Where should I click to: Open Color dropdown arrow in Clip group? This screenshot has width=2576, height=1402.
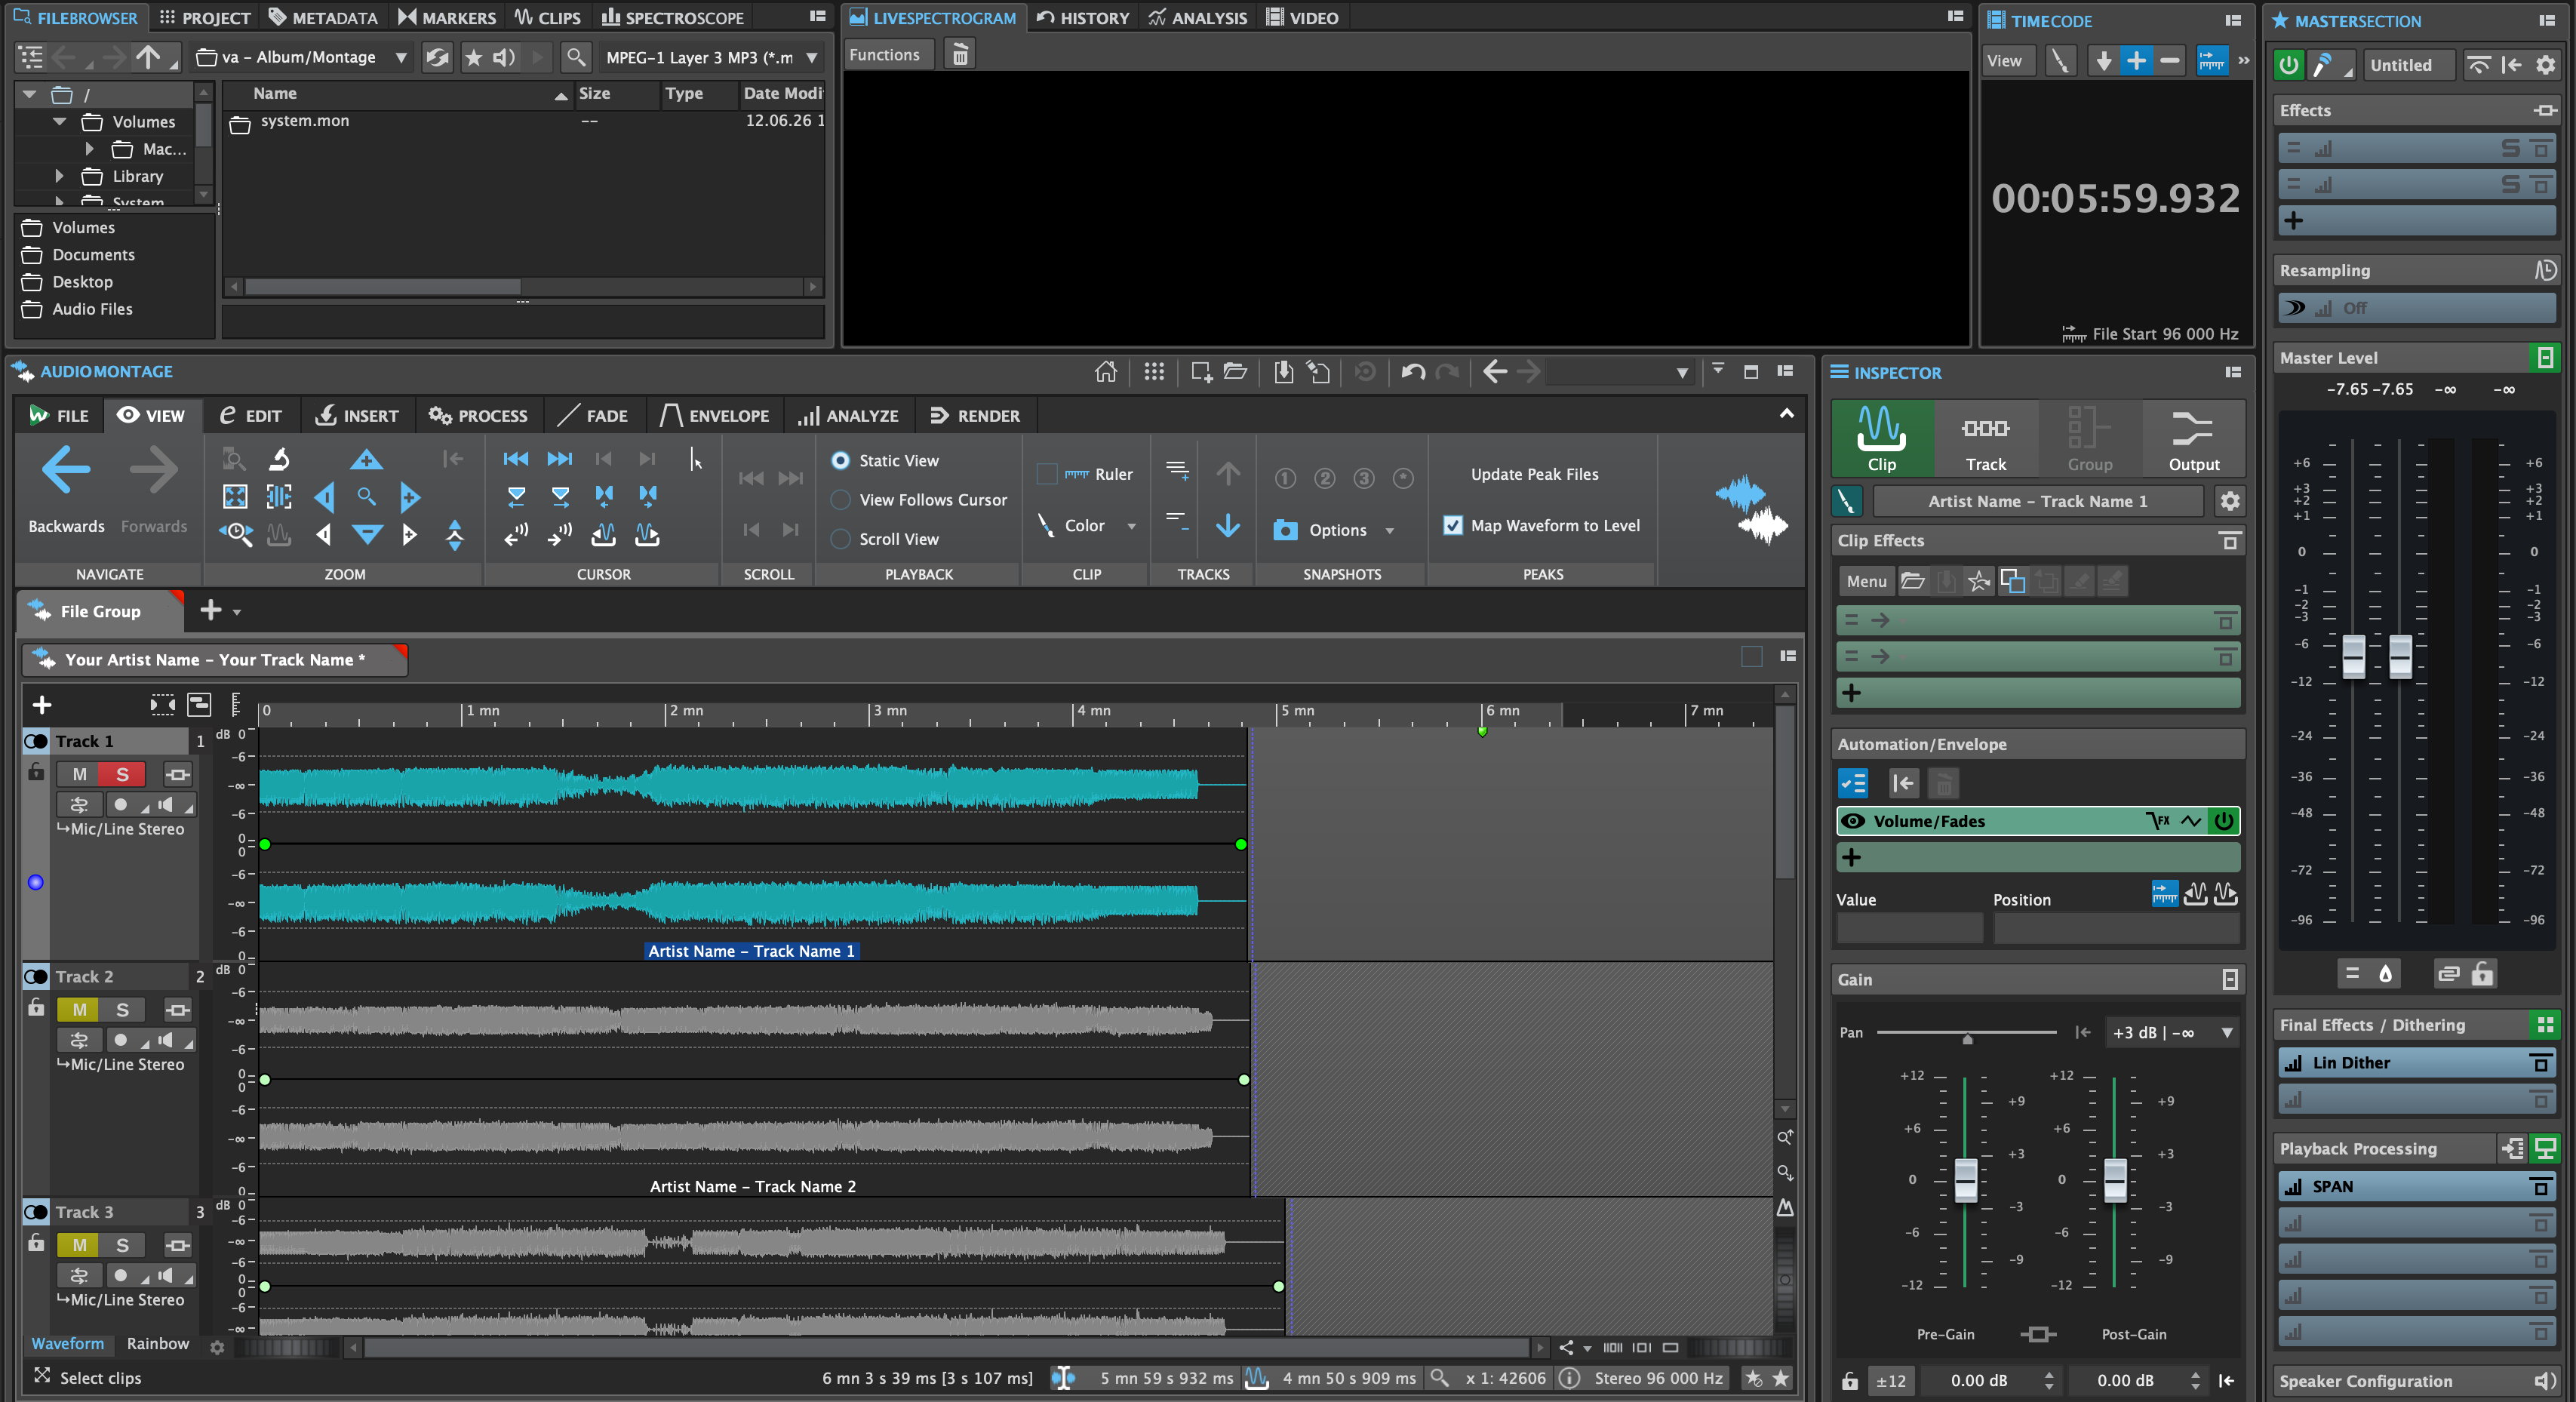click(x=1131, y=526)
